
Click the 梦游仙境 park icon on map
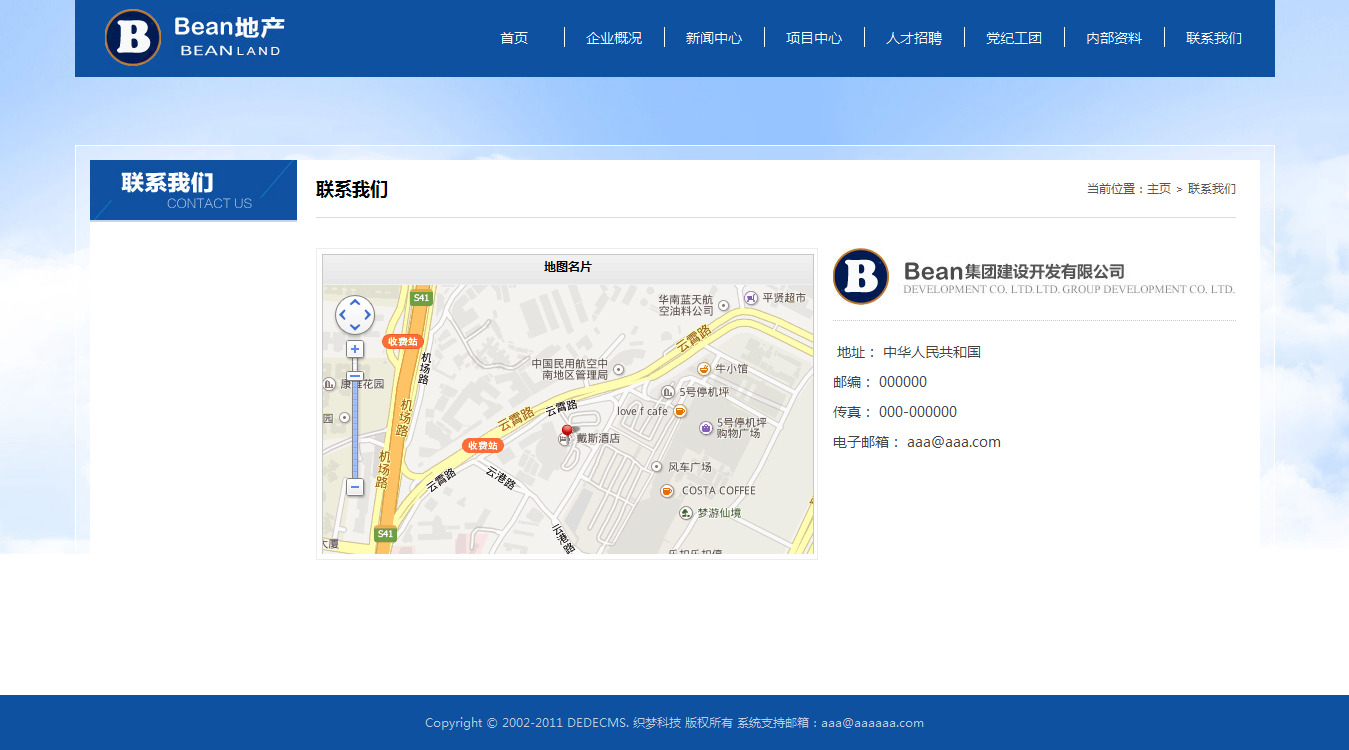pos(686,513)
